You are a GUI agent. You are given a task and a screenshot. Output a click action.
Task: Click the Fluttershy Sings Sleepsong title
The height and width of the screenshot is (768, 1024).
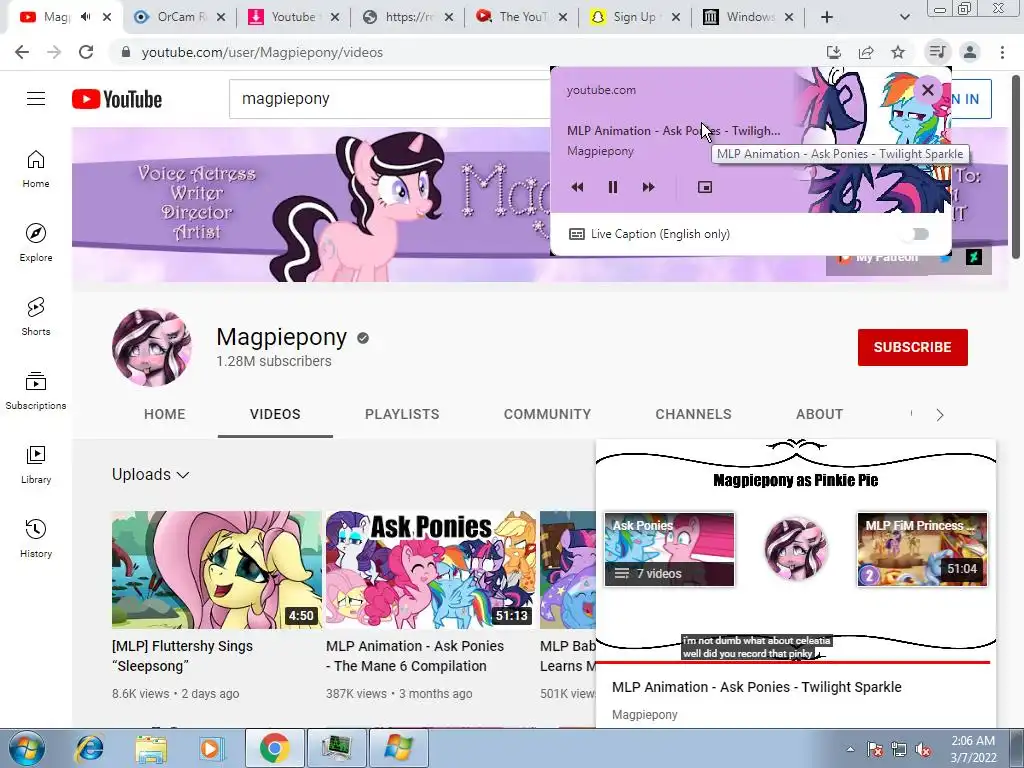click(x=182, y=656)
